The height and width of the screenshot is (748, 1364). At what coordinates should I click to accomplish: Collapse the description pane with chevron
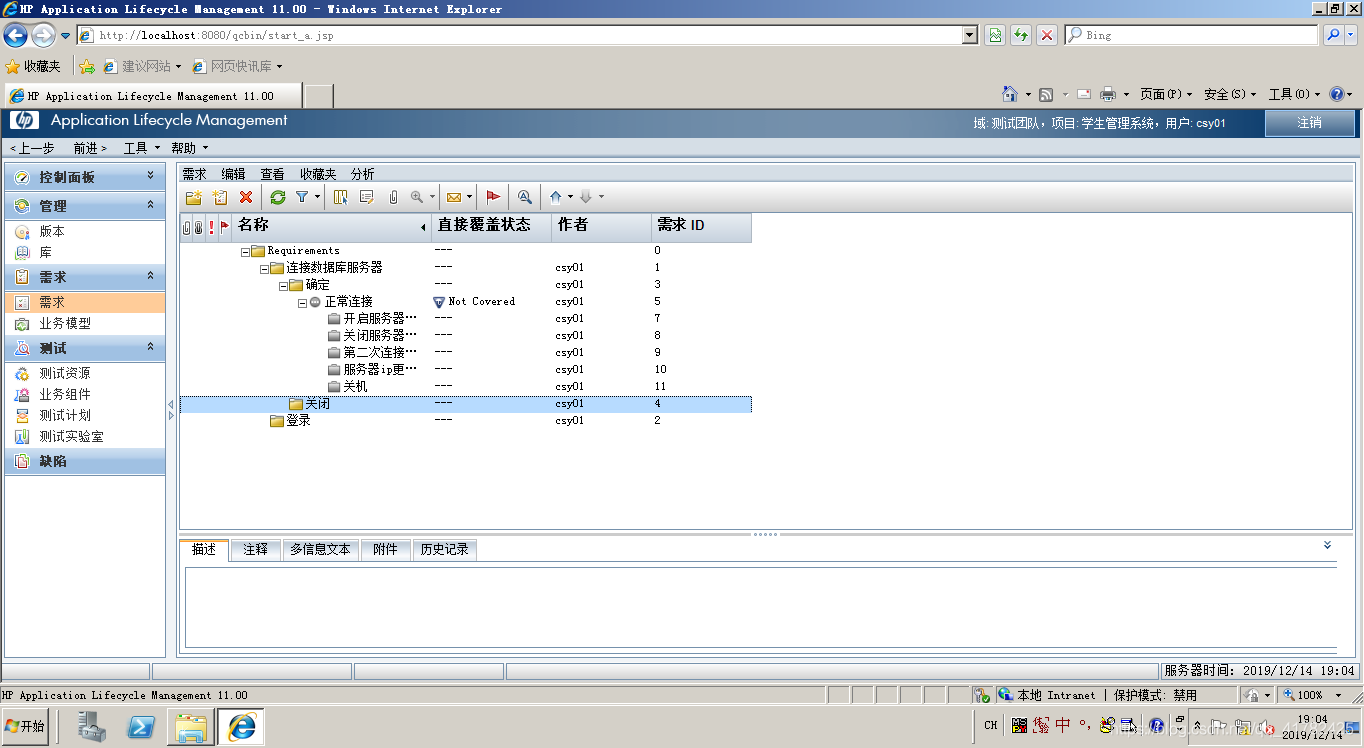pyautogui.click(x=1327, y=545)
